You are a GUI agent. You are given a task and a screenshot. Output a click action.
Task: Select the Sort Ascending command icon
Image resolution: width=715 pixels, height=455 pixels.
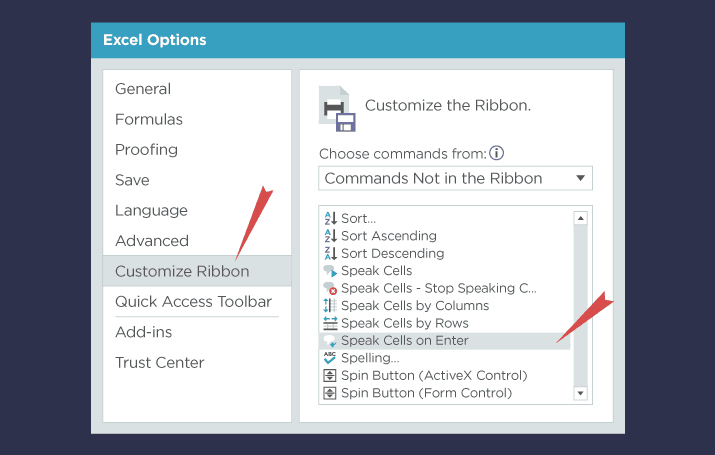[x=330, y=236]
